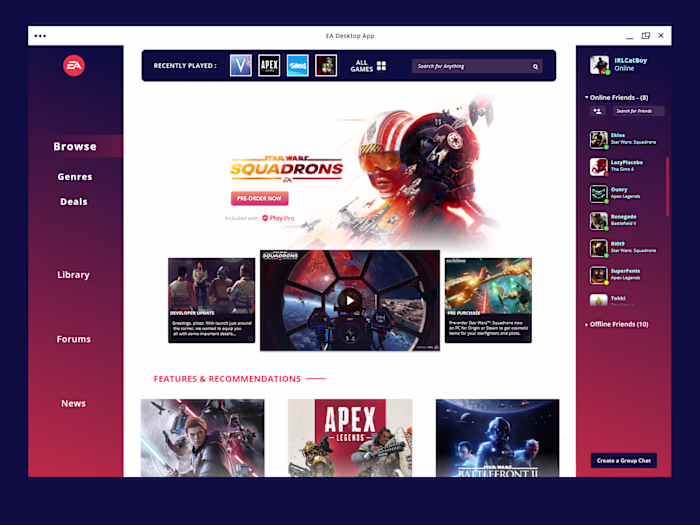Click the Search for Friends field
Image resolution: width=700 pixels, height=525 pixels.
[638, 111]
